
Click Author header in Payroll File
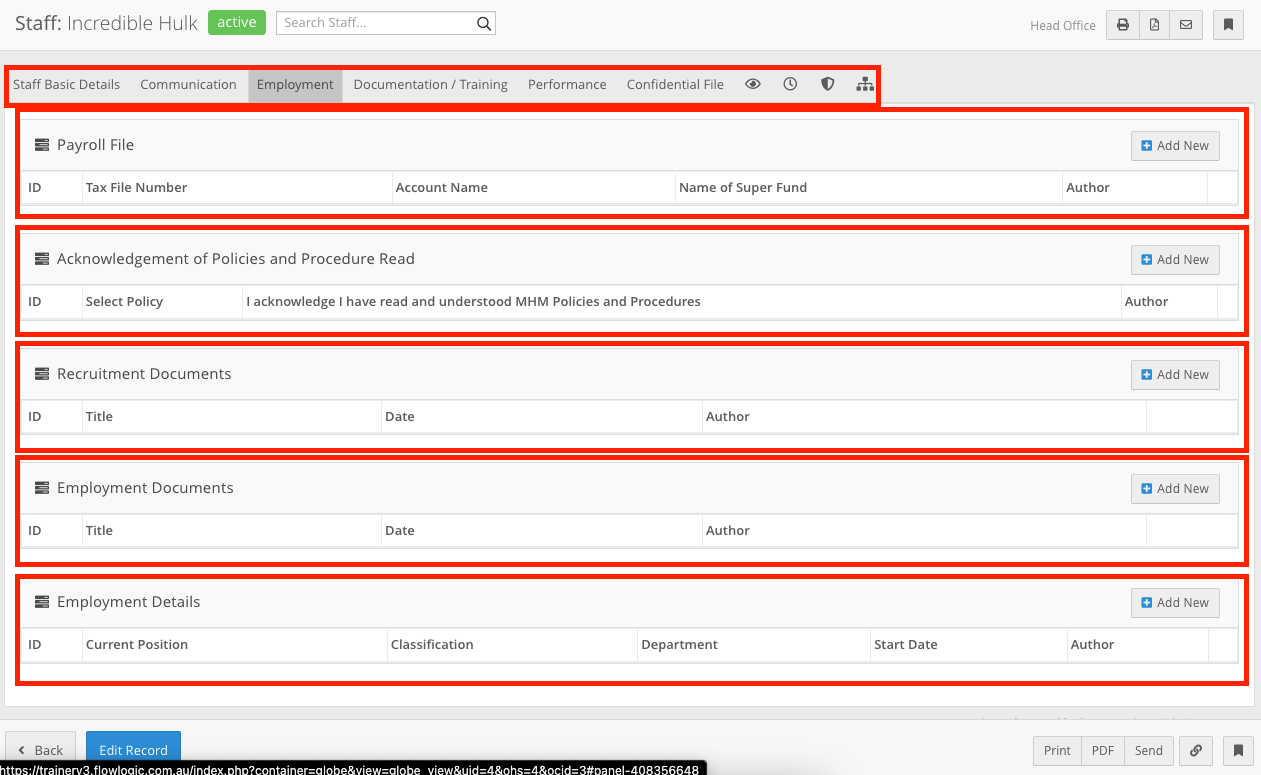1088,187
